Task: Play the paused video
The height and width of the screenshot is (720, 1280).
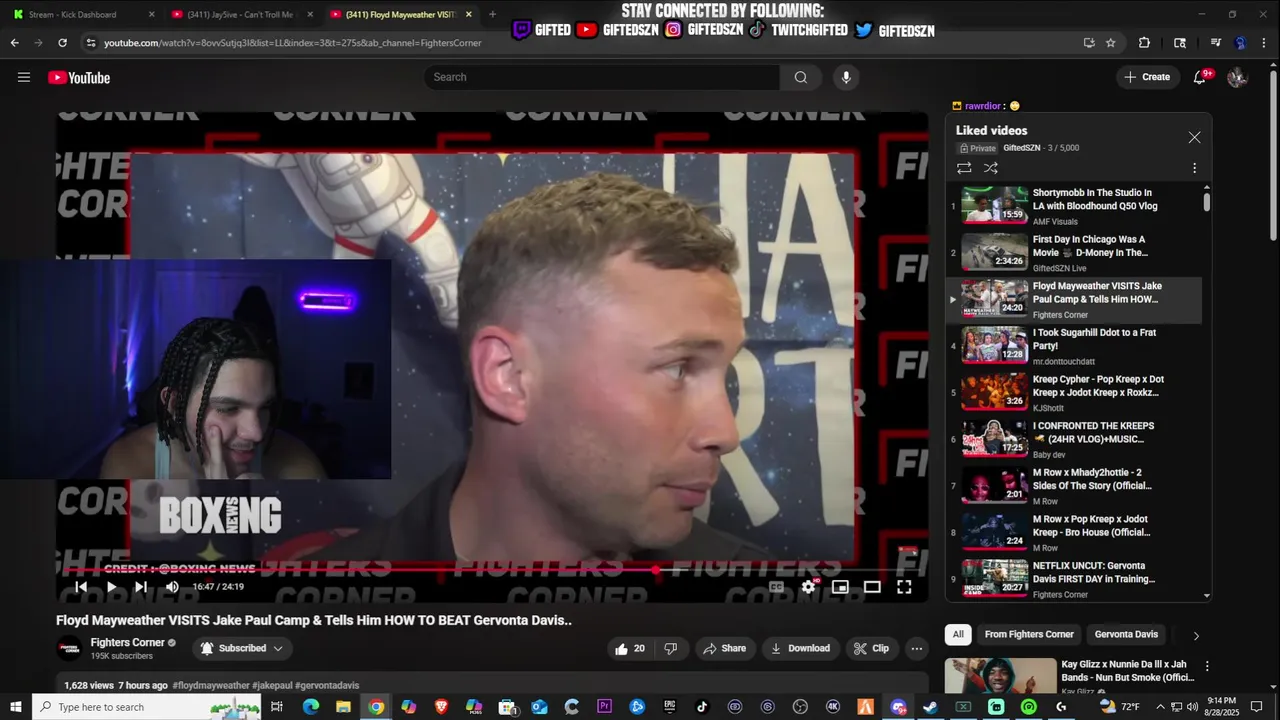Action: [x=111, y=587]
